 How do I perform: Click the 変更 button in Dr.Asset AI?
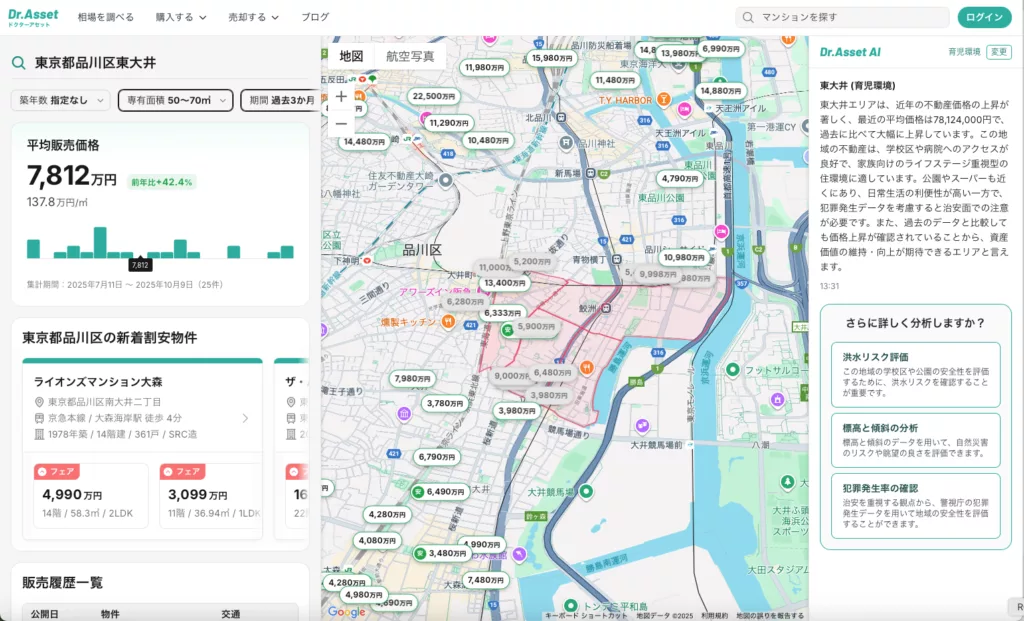pos(998,52)
